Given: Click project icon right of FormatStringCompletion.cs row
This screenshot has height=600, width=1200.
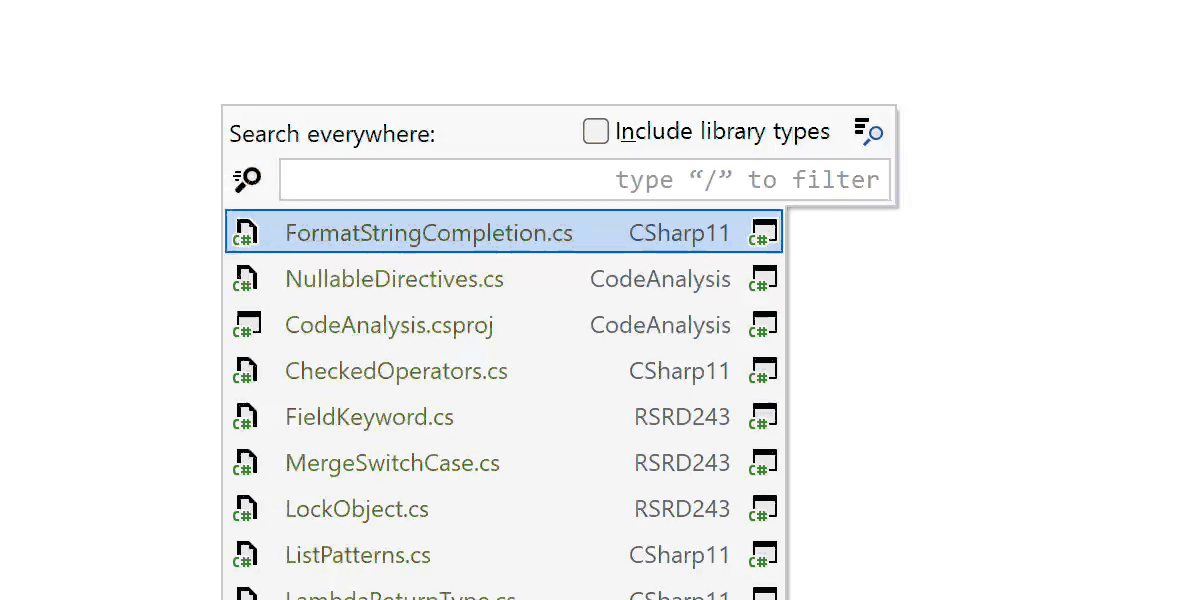Looking at the screenshot, I should coord(764,233).
